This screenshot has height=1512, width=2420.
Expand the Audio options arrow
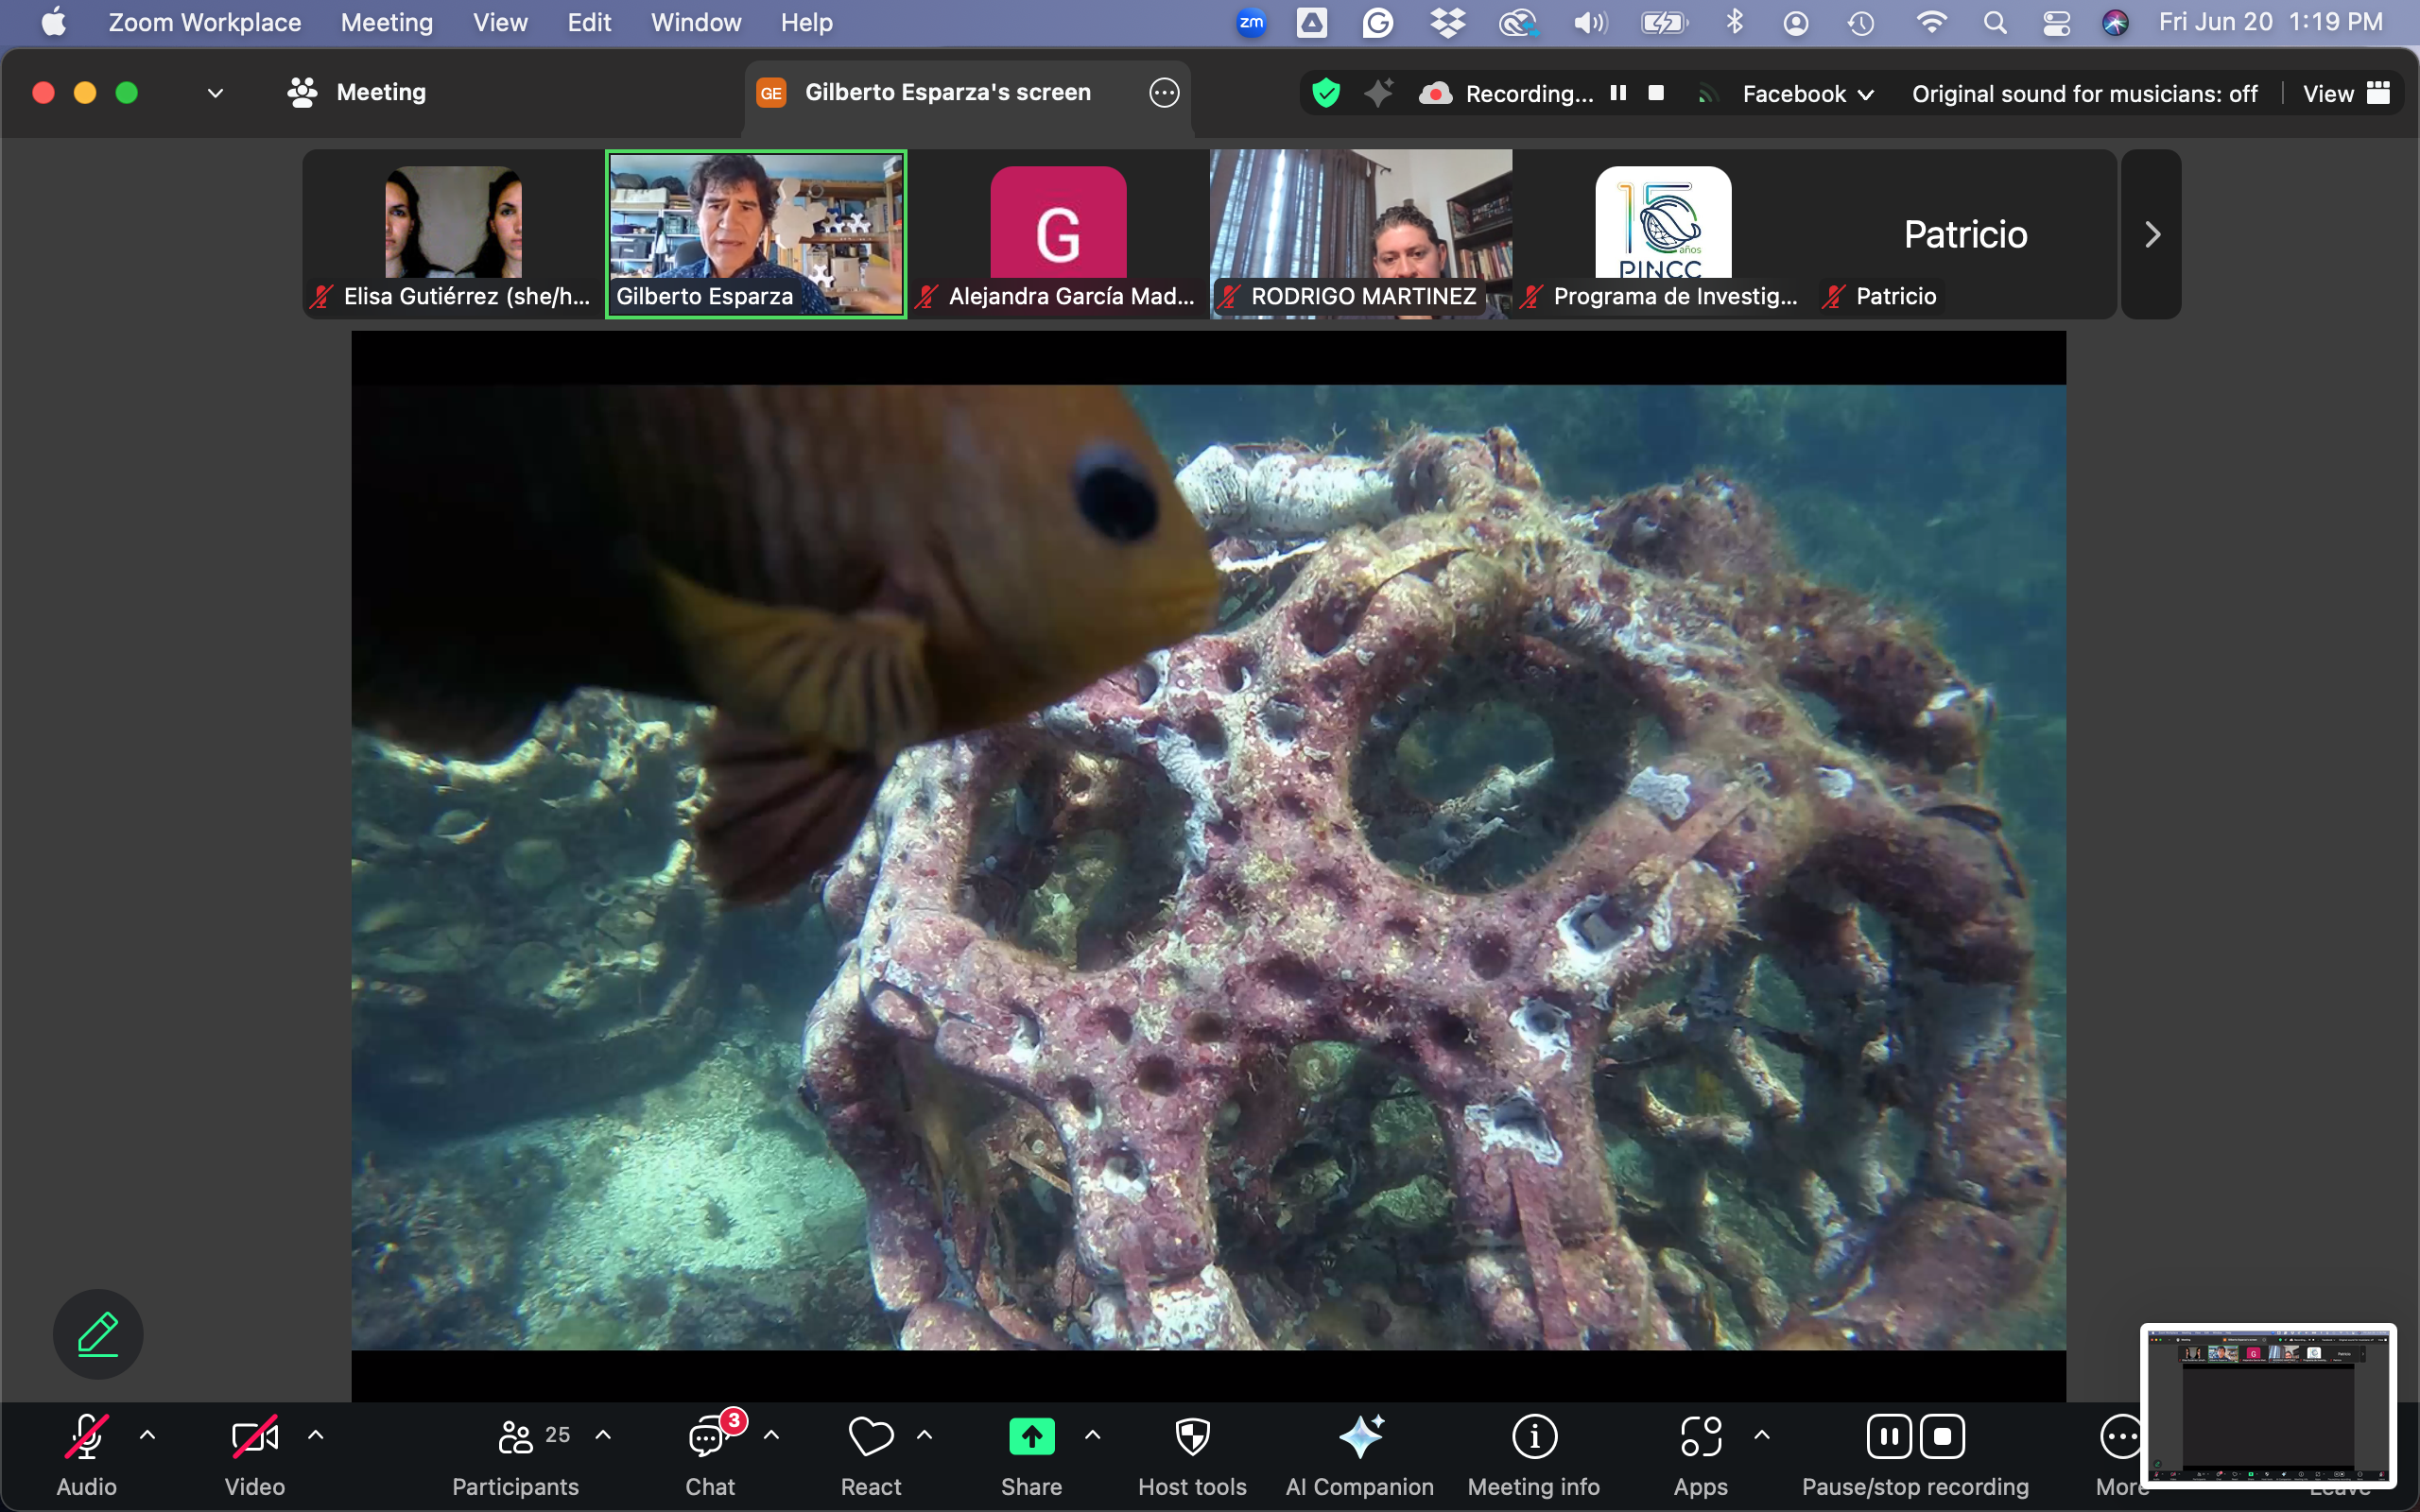tap(147, 1435)
